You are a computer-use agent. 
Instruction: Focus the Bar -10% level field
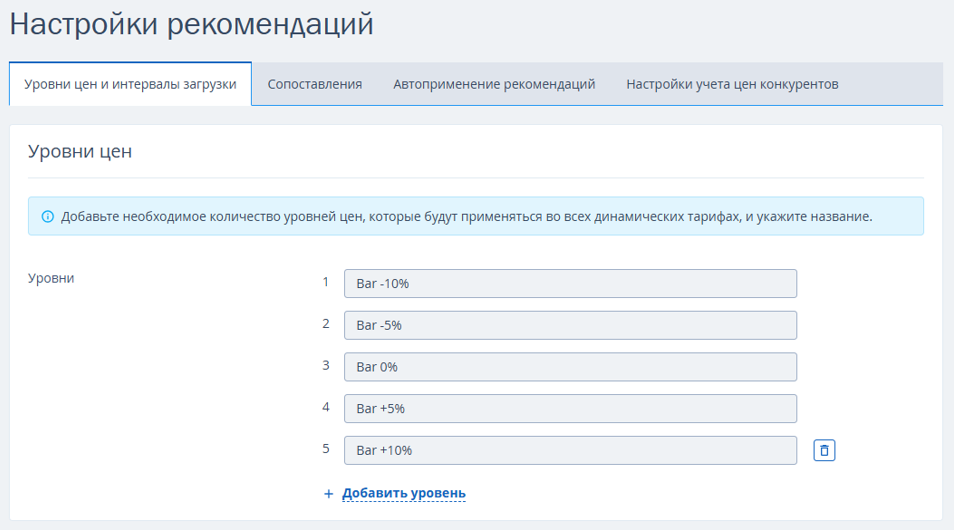coord(570,284)
